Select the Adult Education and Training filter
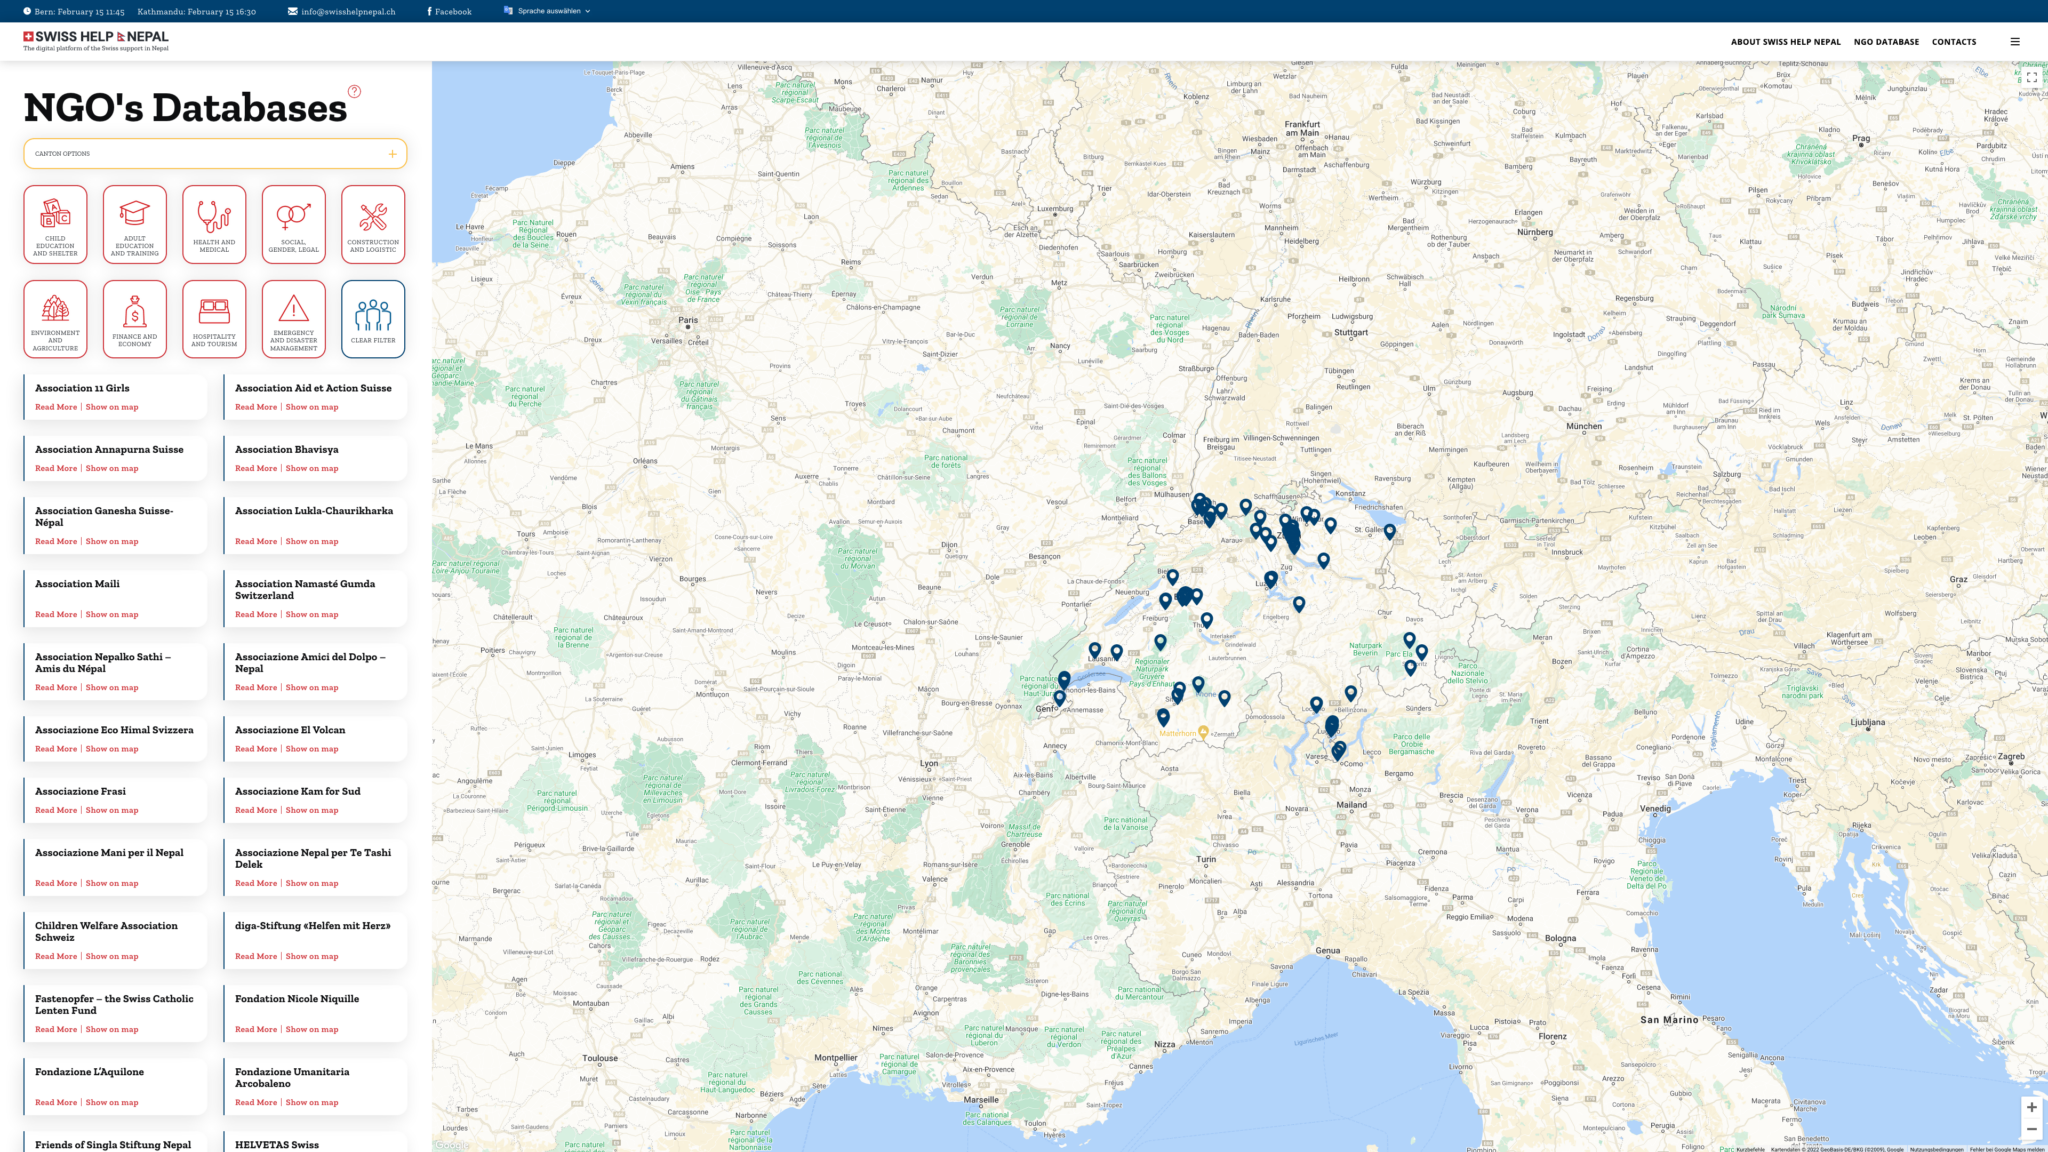The height and width of the screenshot is (1152, 2048). point(134,224)
